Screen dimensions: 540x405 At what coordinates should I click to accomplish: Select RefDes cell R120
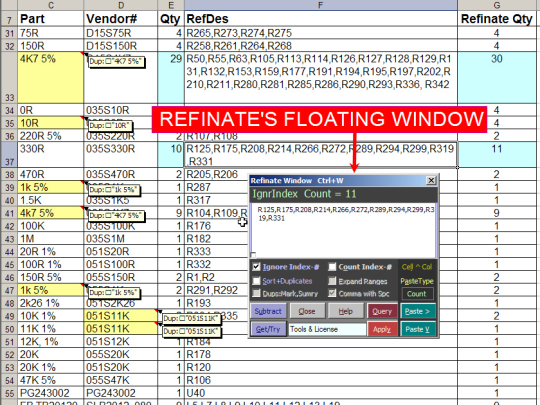(321, 367)
